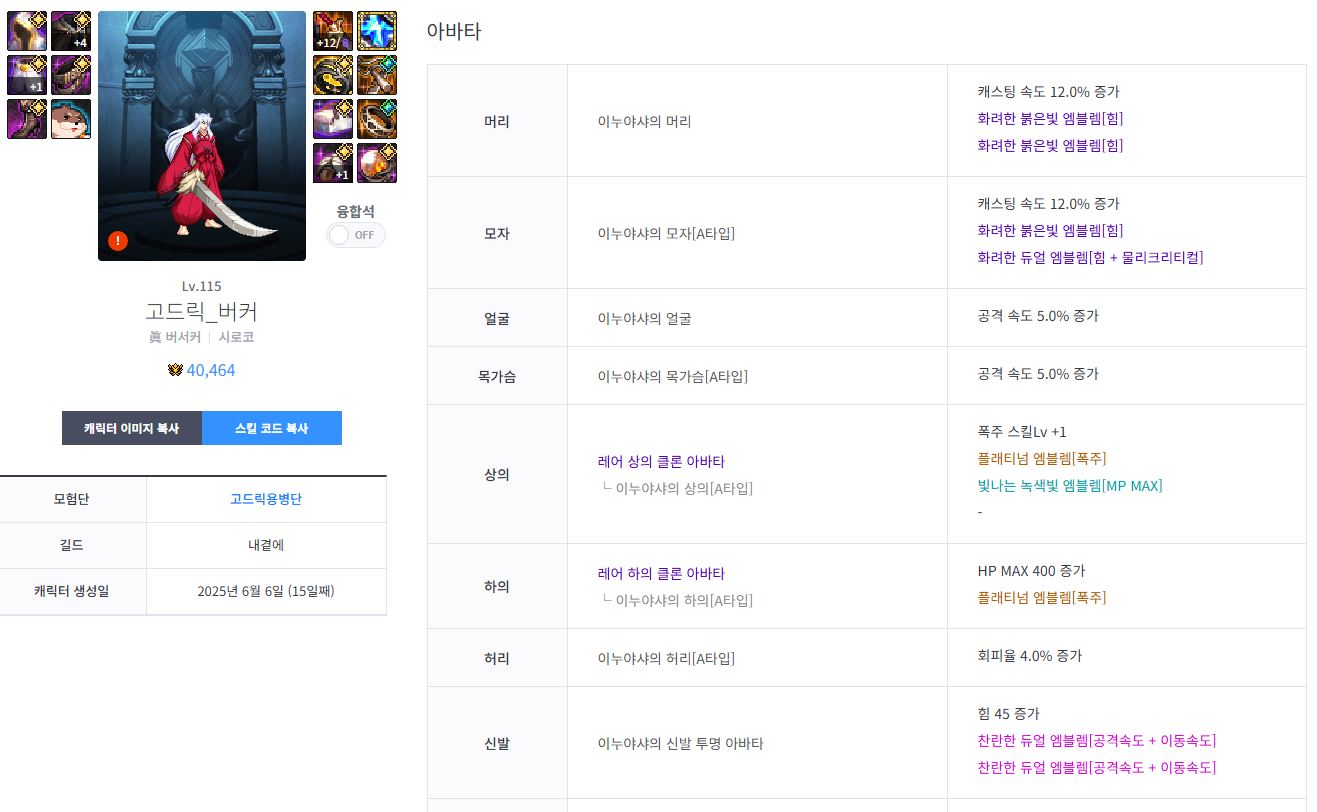Click the golden helmet shoulder armor icon
This screenshot has height=812, width=1317.
(x=27, y=31)
